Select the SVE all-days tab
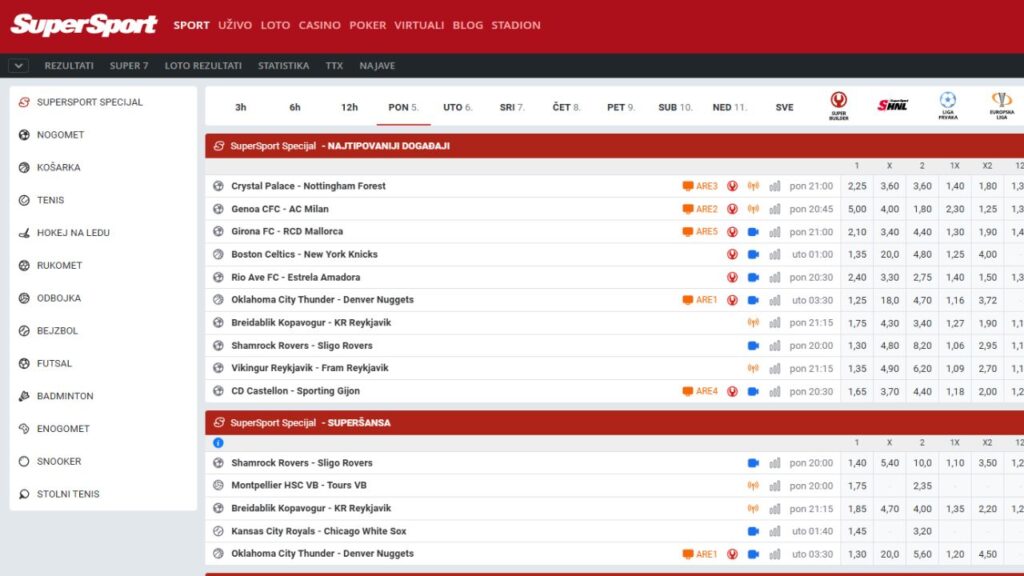The width and height of the screenshot is (1024, 576). coord(784,107)
